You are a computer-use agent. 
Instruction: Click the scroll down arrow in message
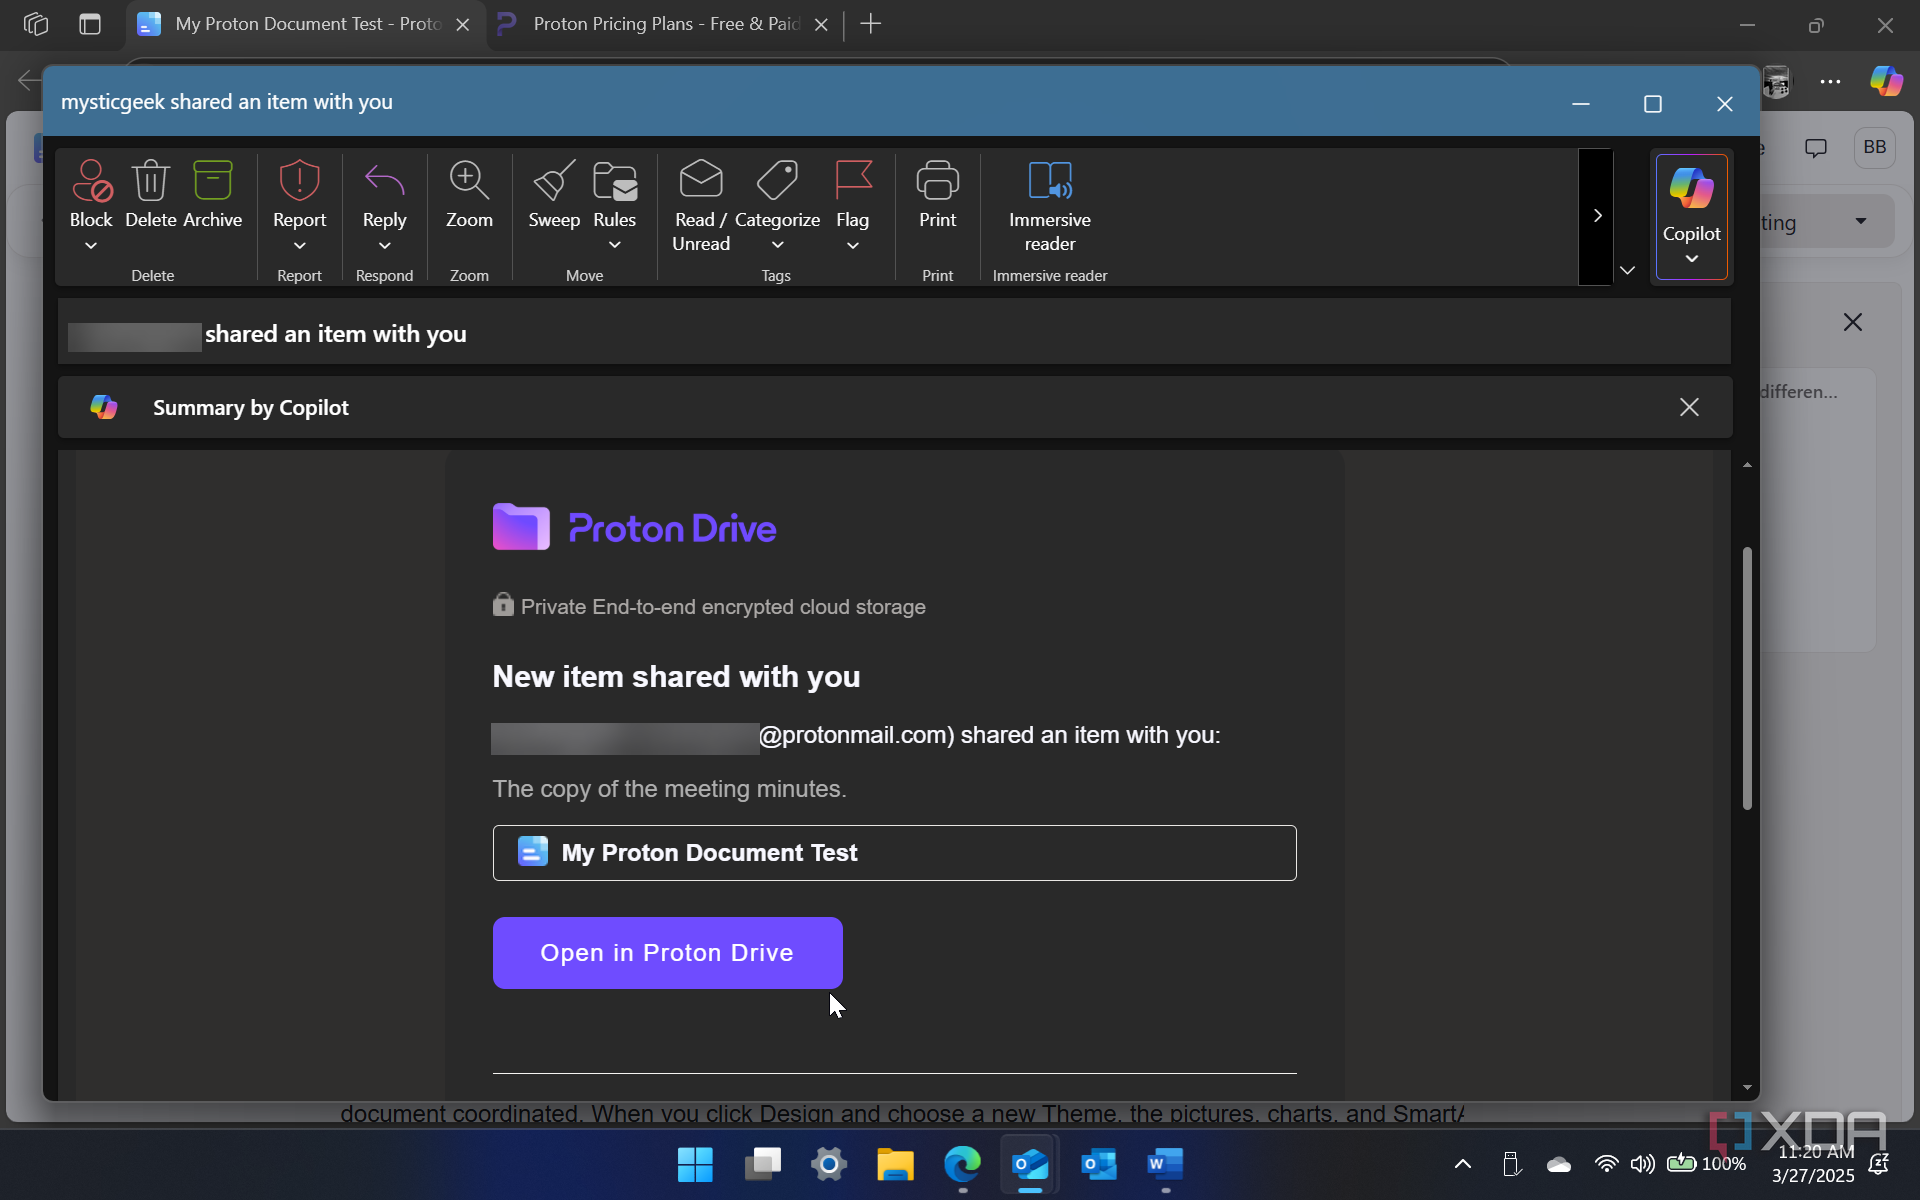(1747, 1087)
